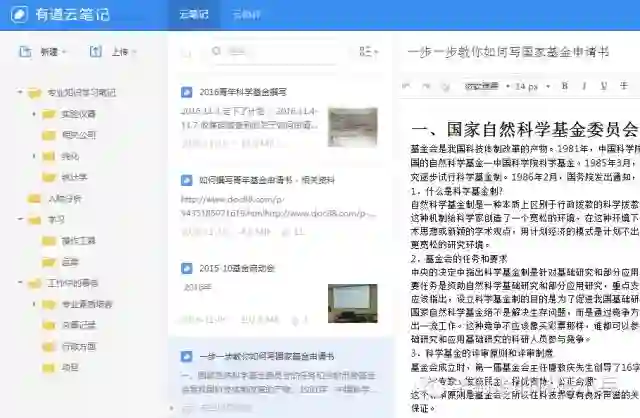Click the line 1、什么是科学基金制?
Viewport: 640px width, 418px height.
pos(457,191)
